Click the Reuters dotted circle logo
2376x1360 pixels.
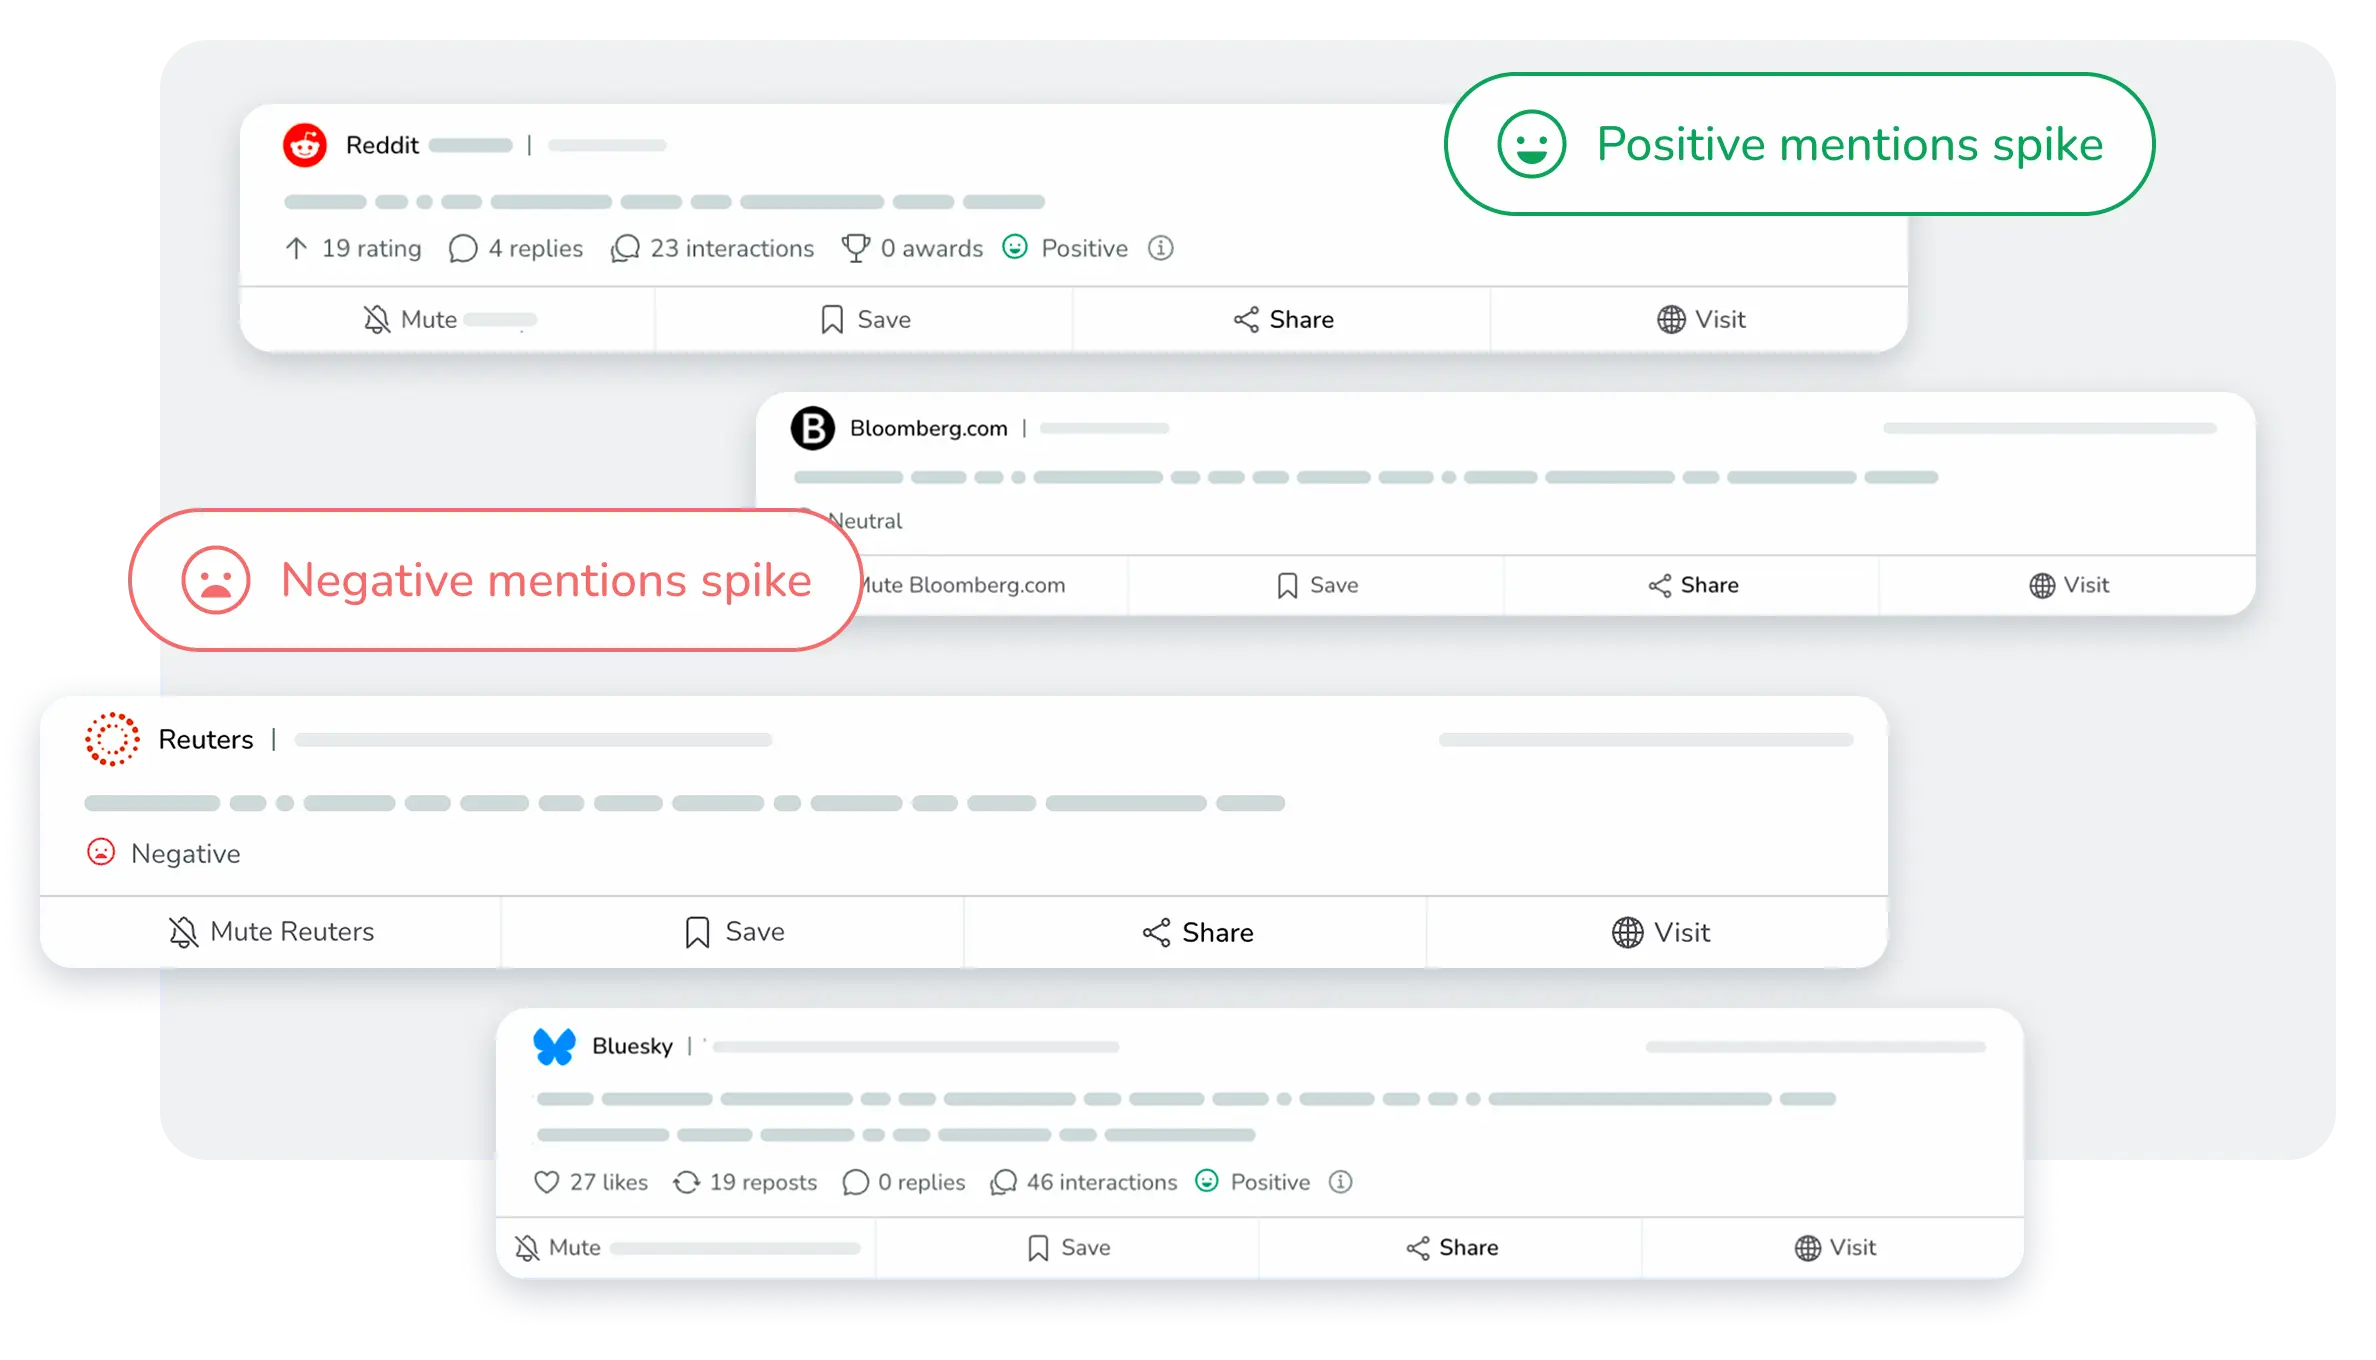click(x=112, y=739)
